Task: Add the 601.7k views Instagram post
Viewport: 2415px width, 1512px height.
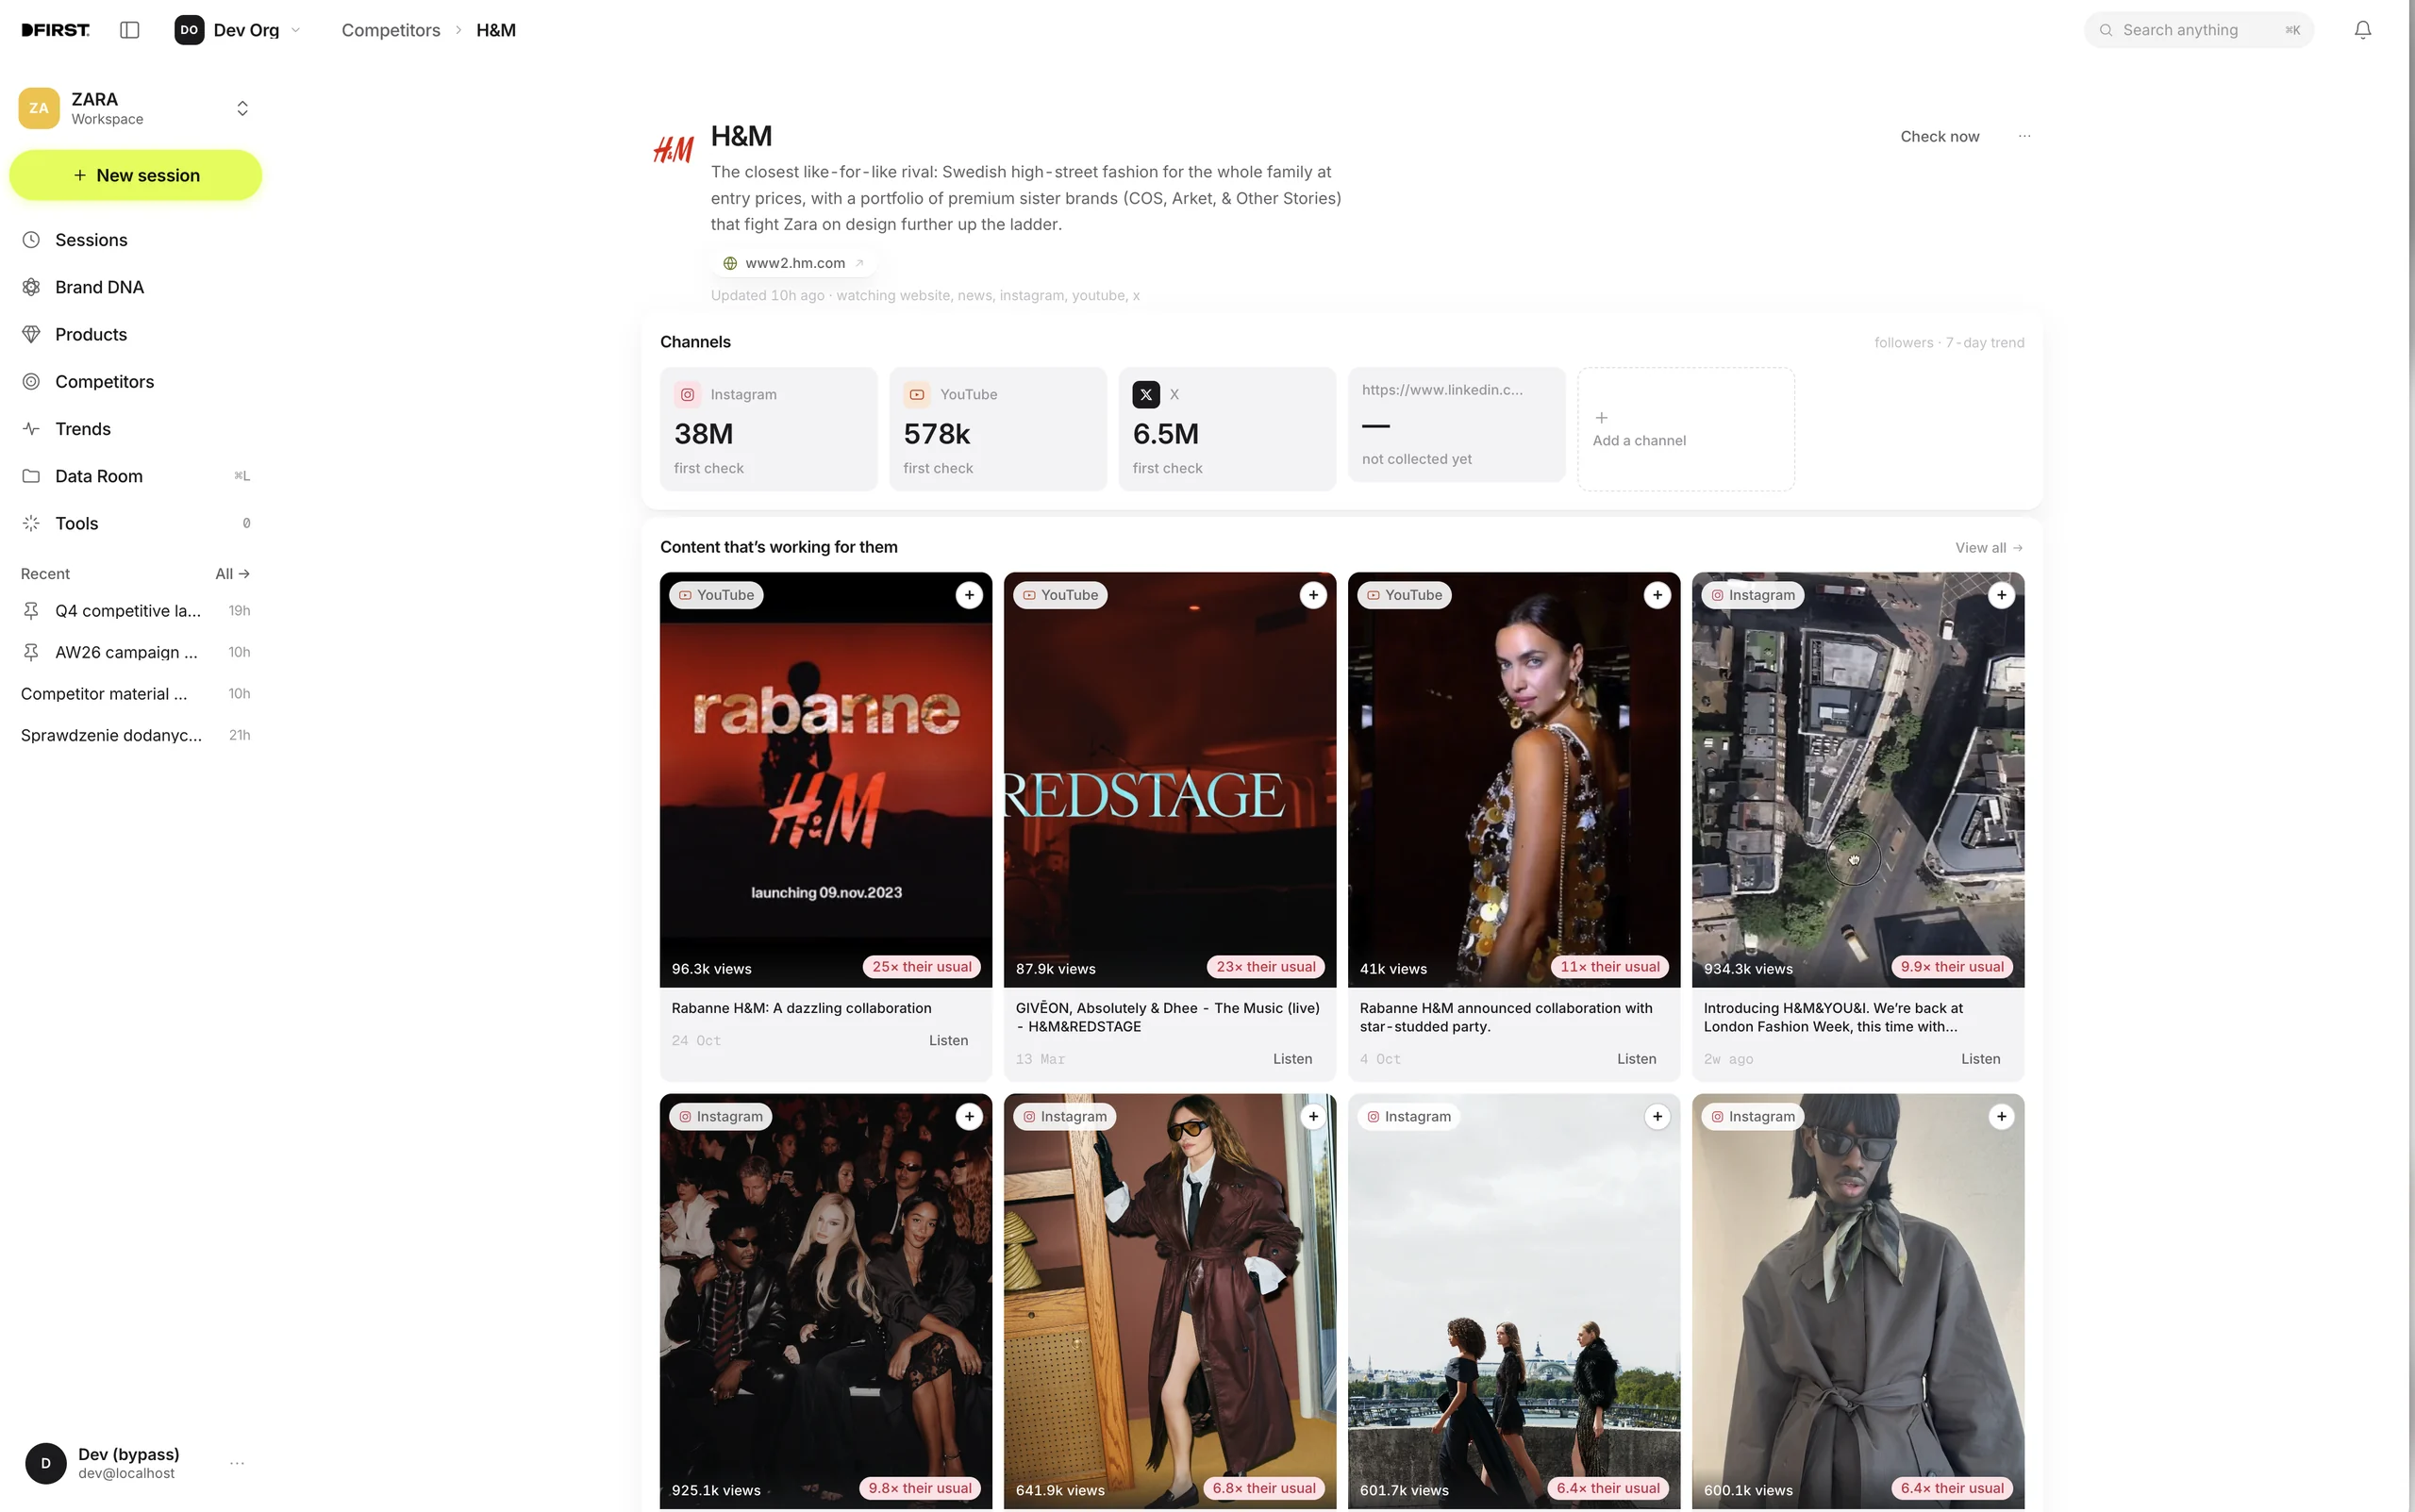Action: [x=1657, y=1116]
